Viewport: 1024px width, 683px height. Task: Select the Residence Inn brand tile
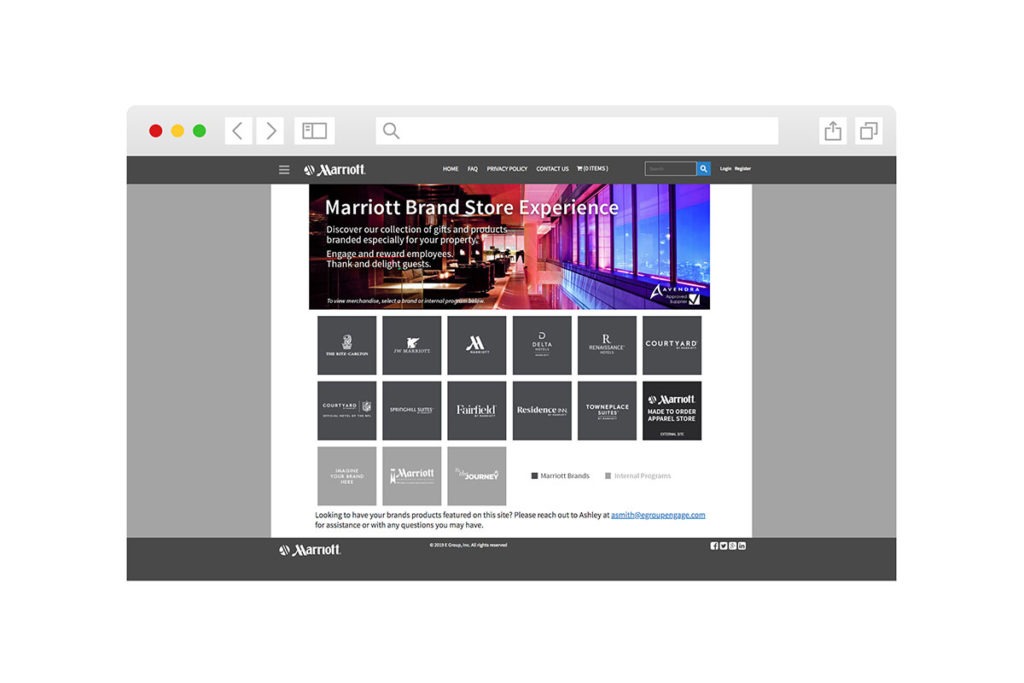point(542,411)
